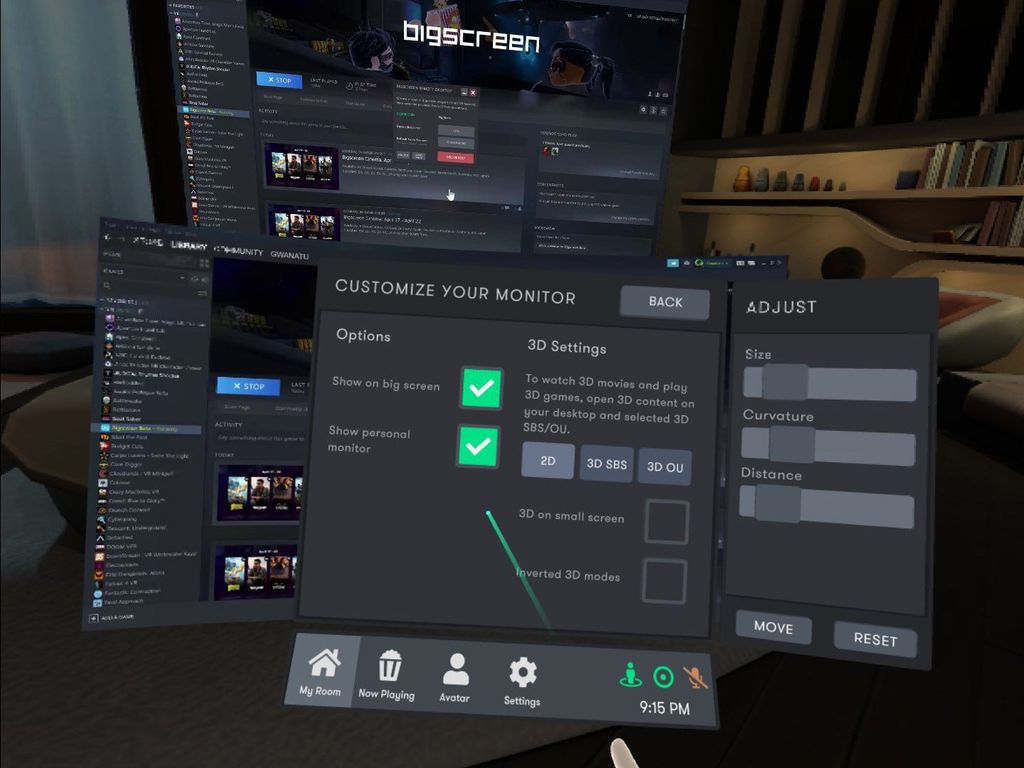
Task: Click RESET in the Adjust panel
Action: click(x=875, y=640)
